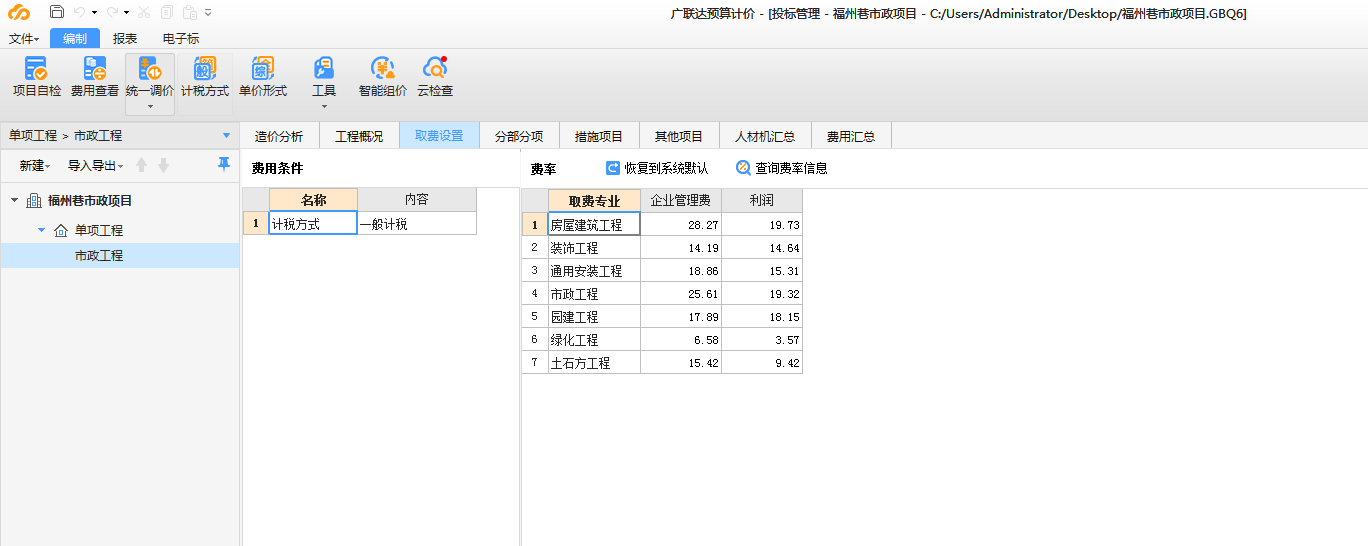Click the 工具 tools icon
Screen dimensions: 1368x546
(x=324, y=69)
